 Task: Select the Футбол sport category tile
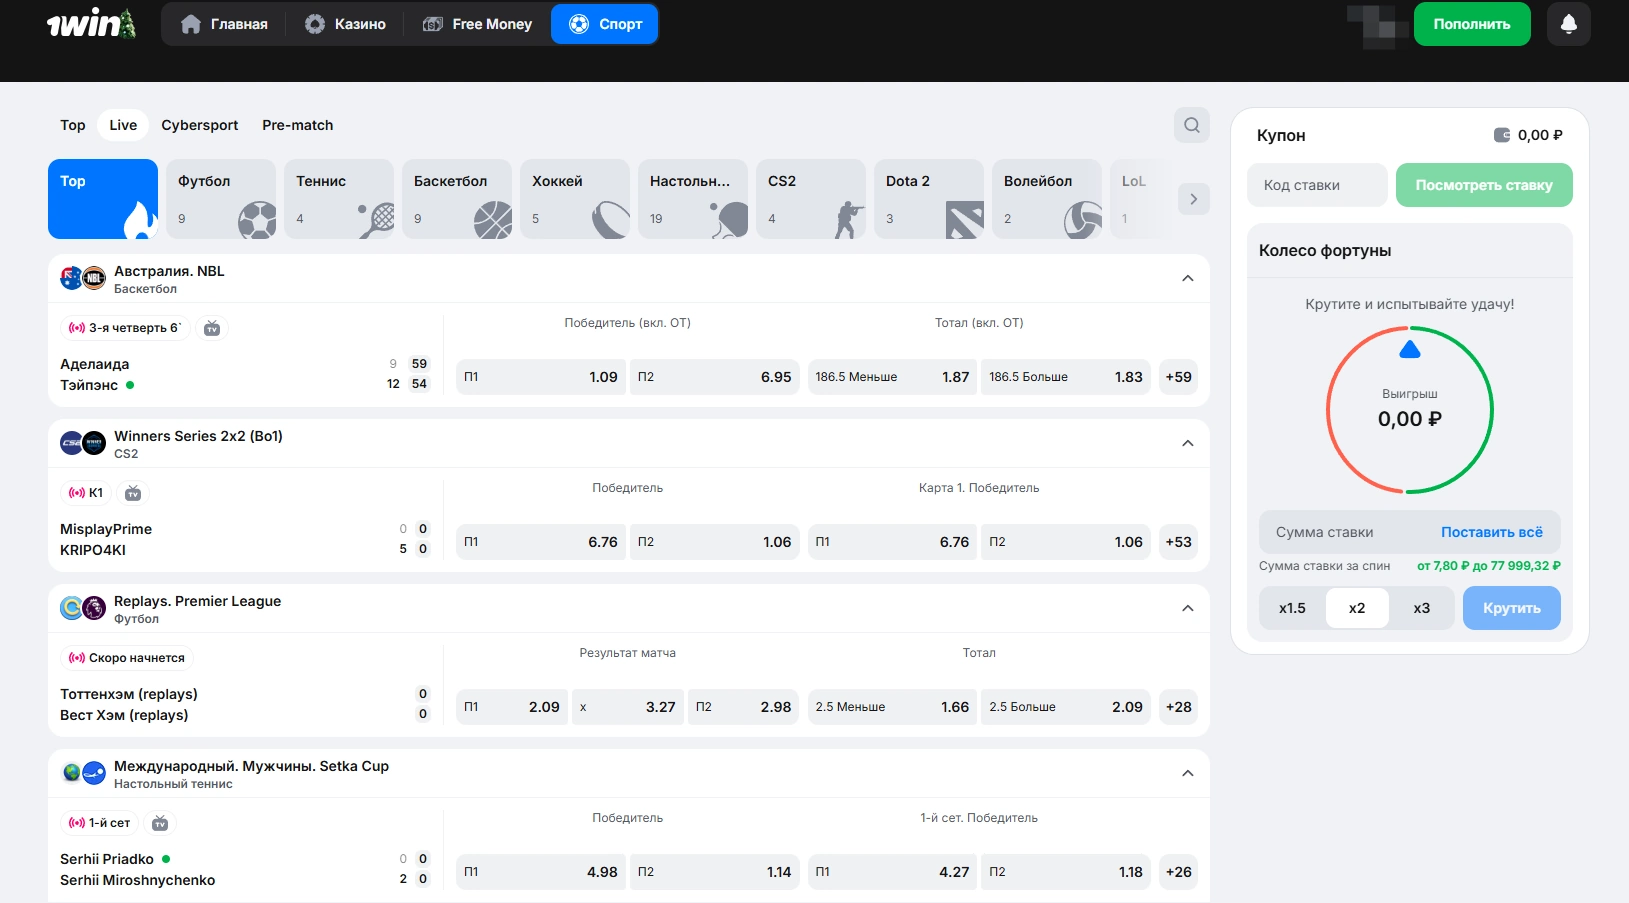pos(221,199)
